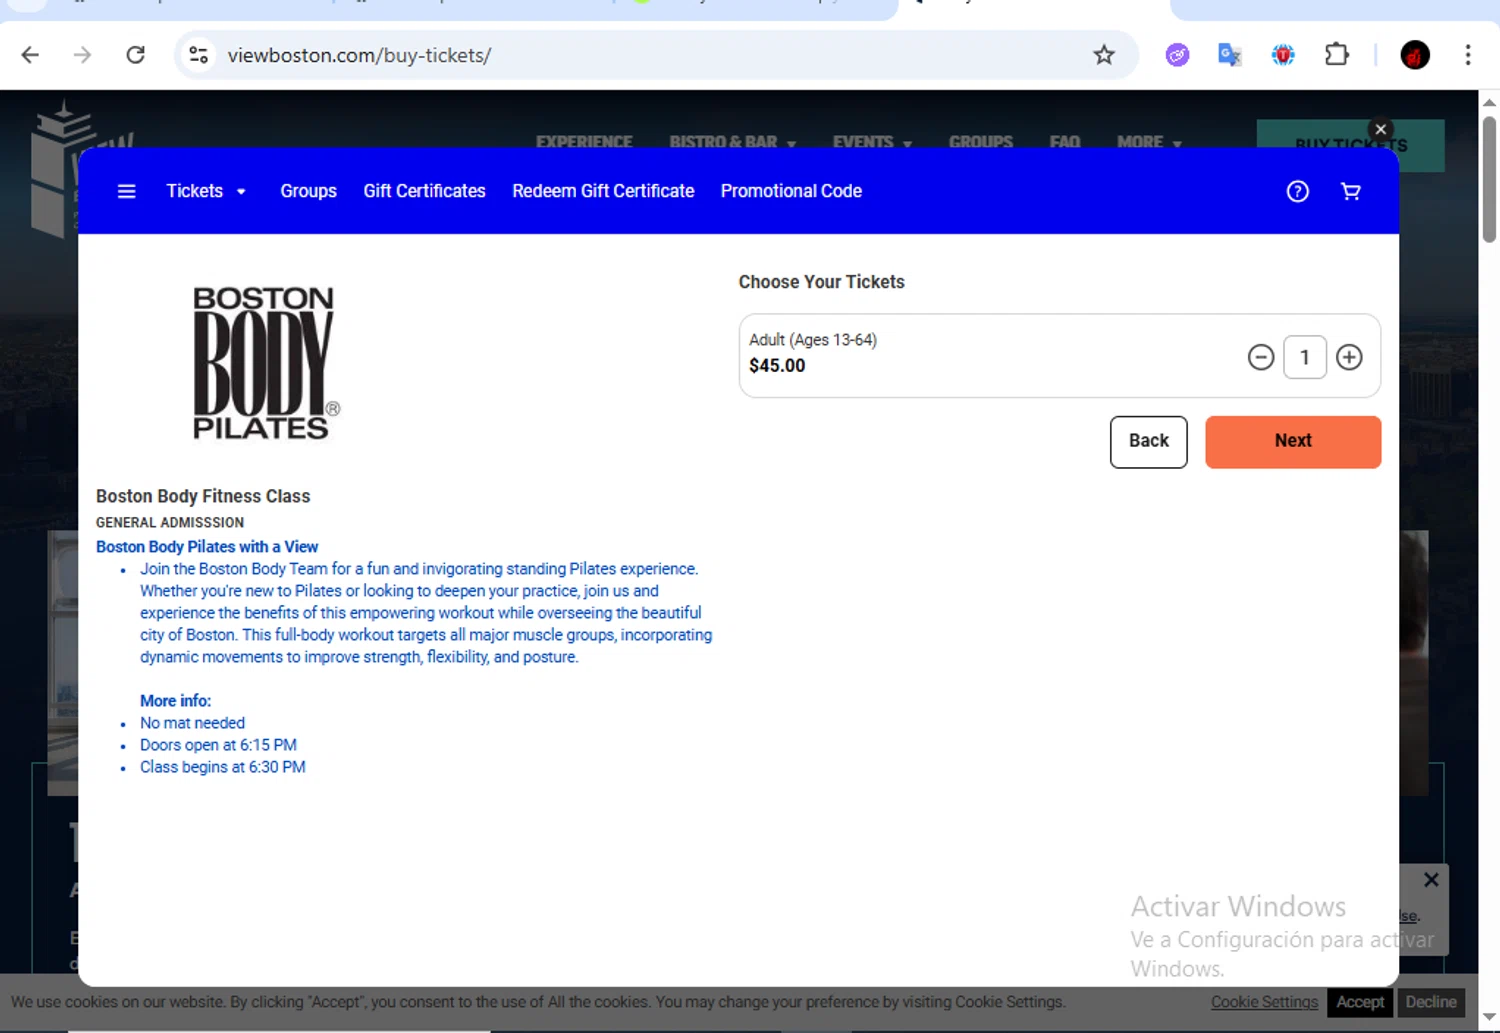Open Promotional Code item
The height and width of the screenshot is (1033, 1500).
tap(791, 191)
